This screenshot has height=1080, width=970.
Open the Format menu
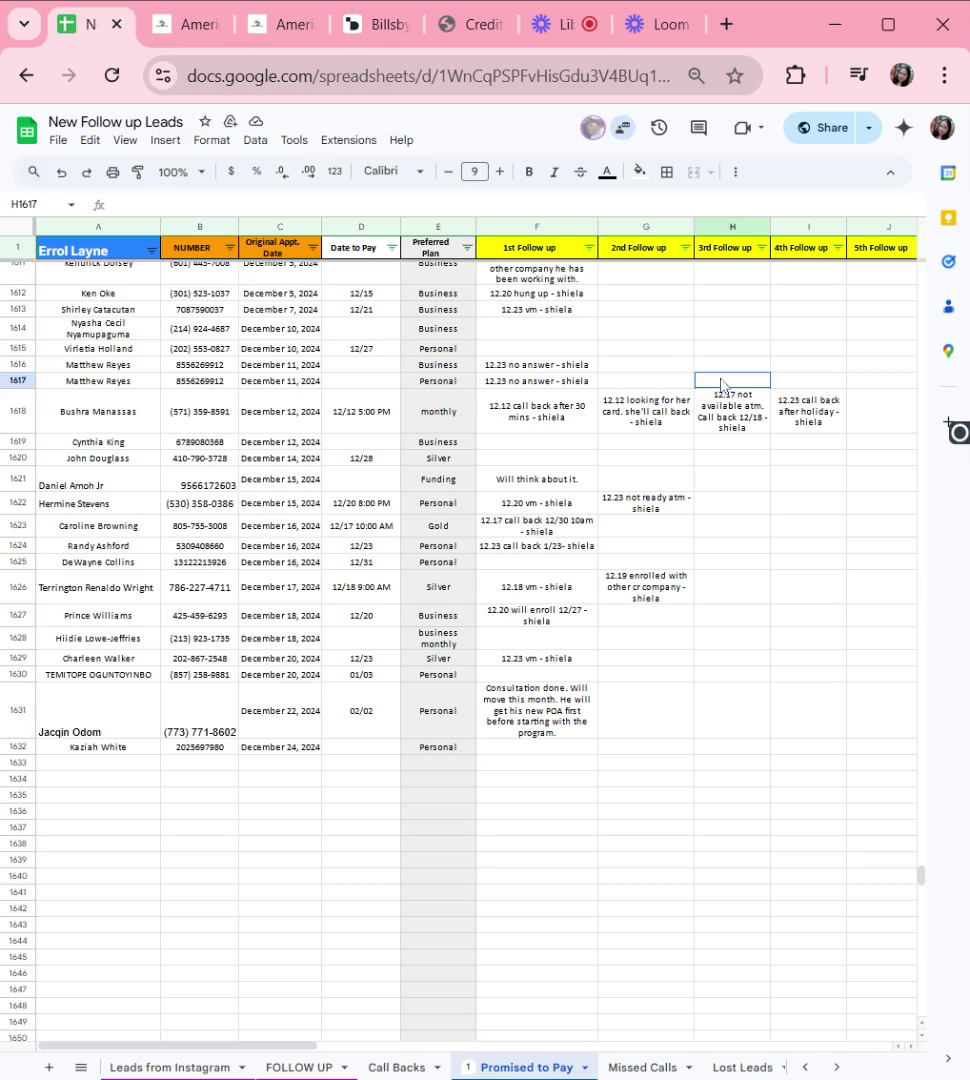211,140
